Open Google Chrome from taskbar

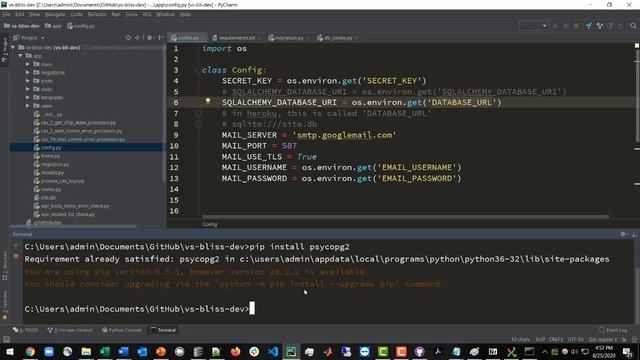[30, 351]
